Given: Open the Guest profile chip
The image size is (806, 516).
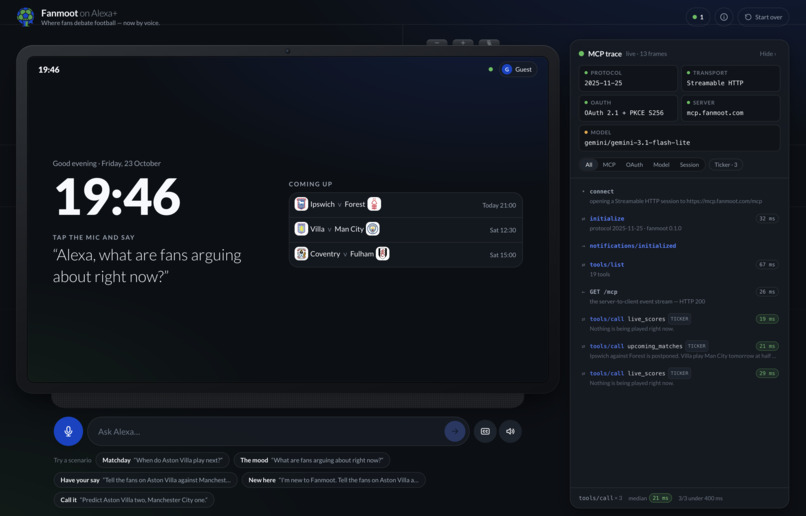Looking at the screenshot, I should tap(518, 69).
